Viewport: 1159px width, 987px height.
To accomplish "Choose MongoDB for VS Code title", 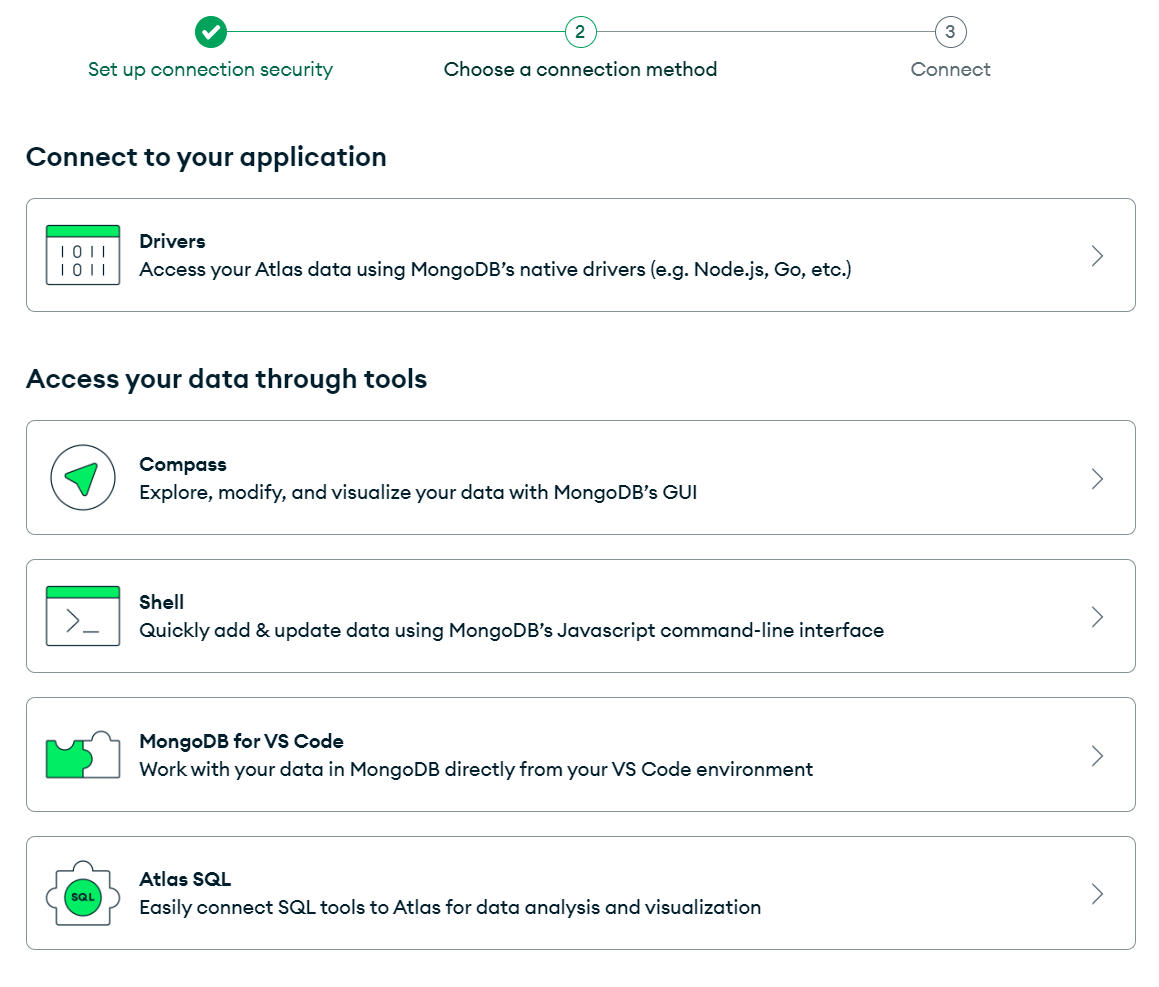I will pyautogui.click(x=242, y=741).
